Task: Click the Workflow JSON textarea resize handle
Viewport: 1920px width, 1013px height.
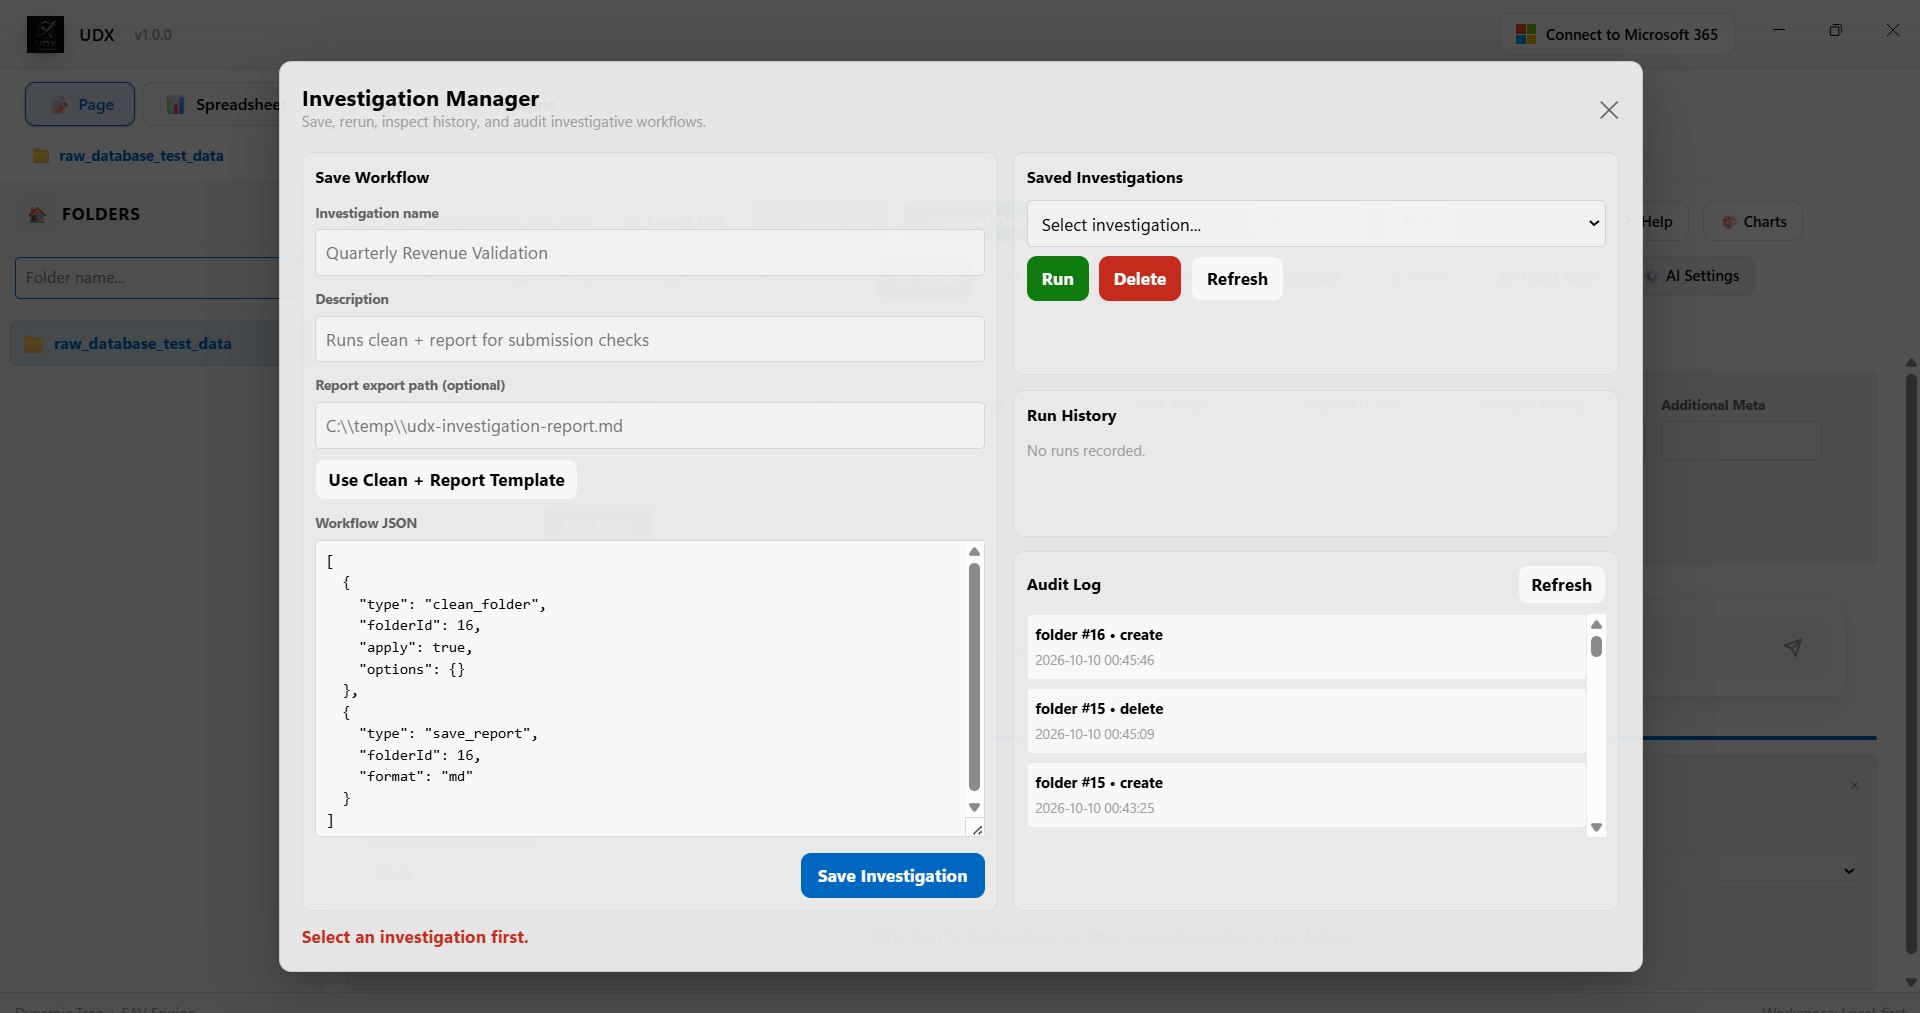Action: (x=977, y=829)
